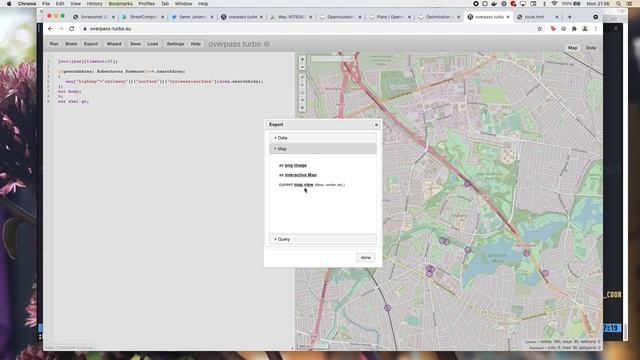The height and width of the screenshot is (360, 640).
Task: Open the Share dialog
Action: 71,44
